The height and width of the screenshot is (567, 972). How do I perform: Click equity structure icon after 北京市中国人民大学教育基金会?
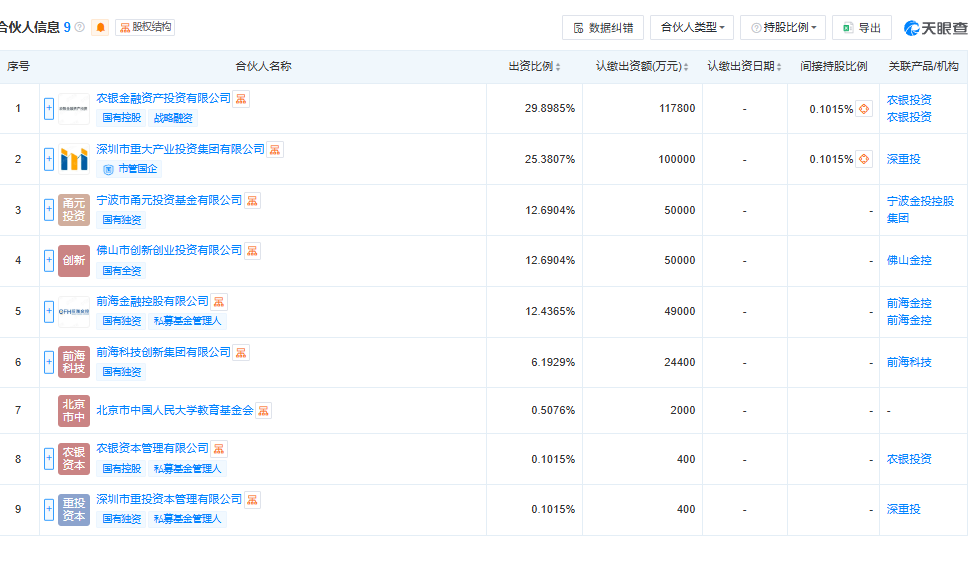[x=263, y=410]
